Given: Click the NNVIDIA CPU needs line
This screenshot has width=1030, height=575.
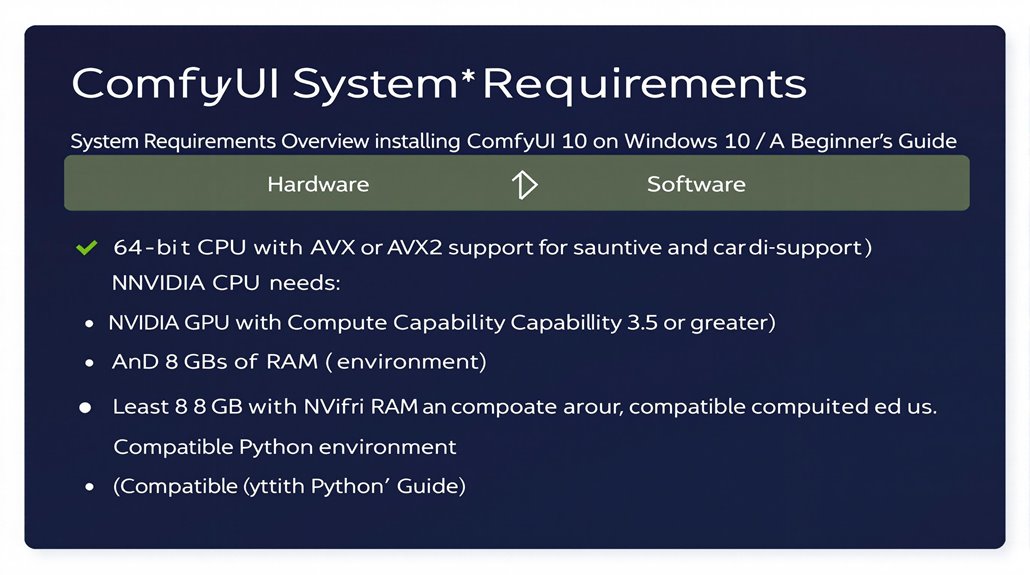Looking at the screenshot, I should 226,283.
